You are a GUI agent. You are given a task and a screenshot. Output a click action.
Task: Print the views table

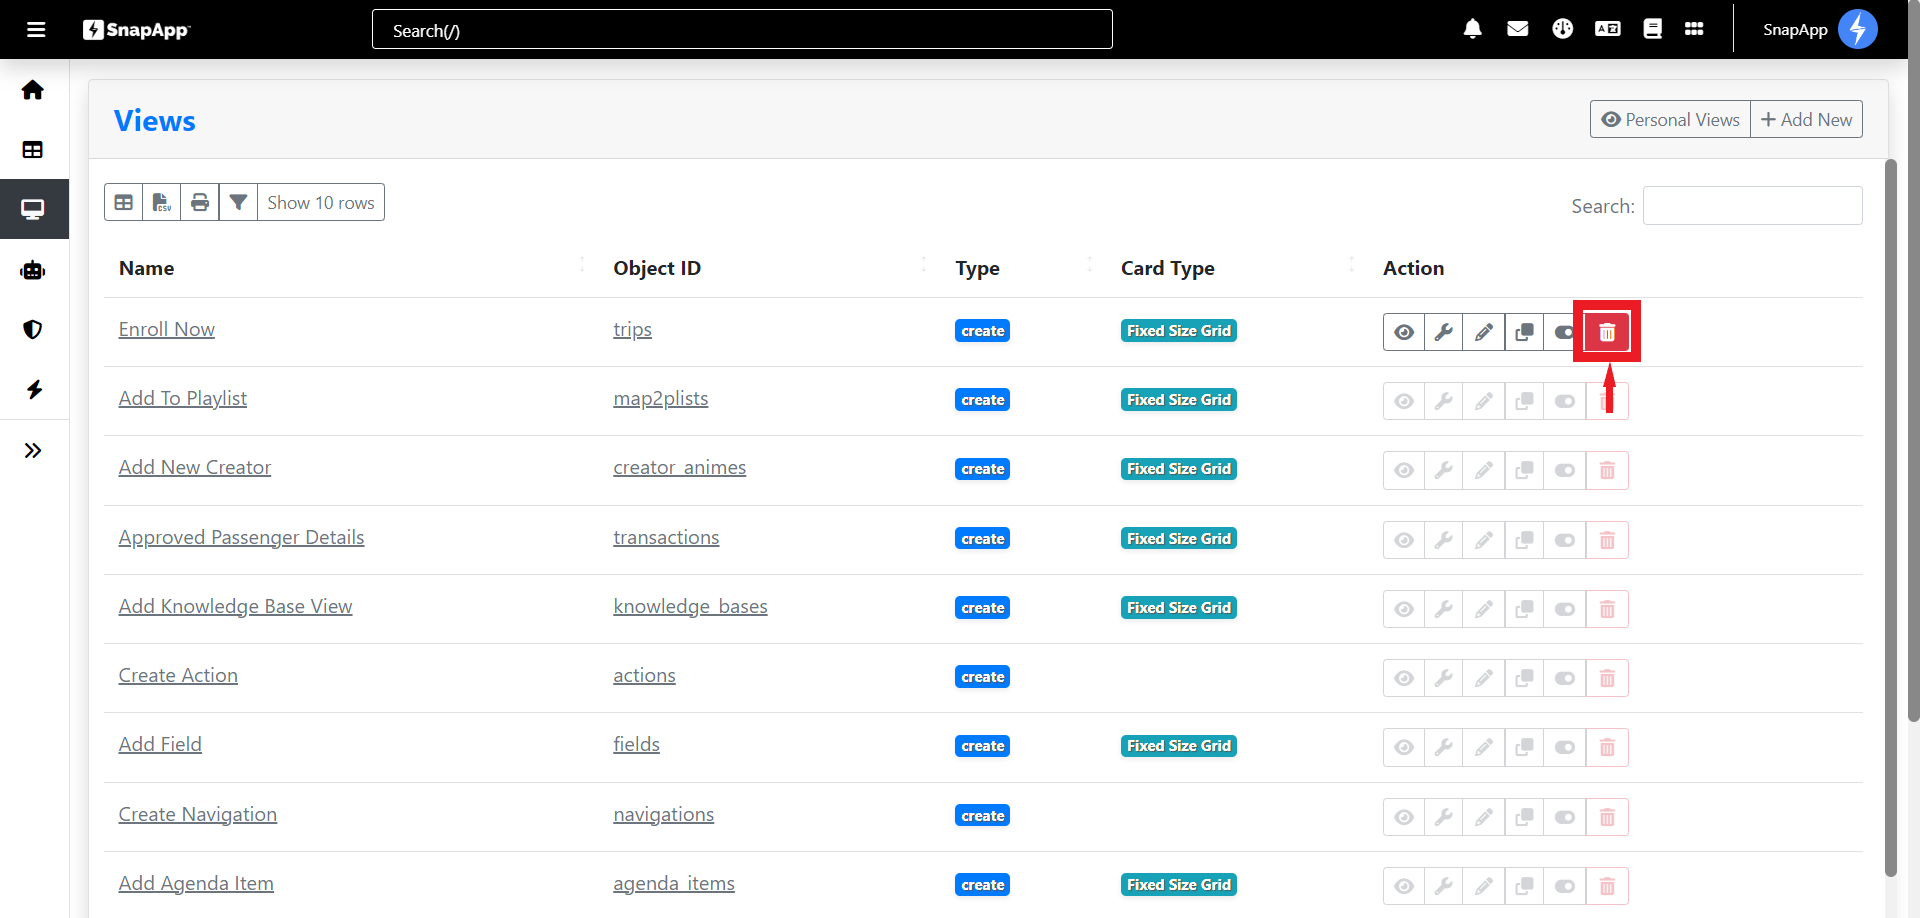200,202
